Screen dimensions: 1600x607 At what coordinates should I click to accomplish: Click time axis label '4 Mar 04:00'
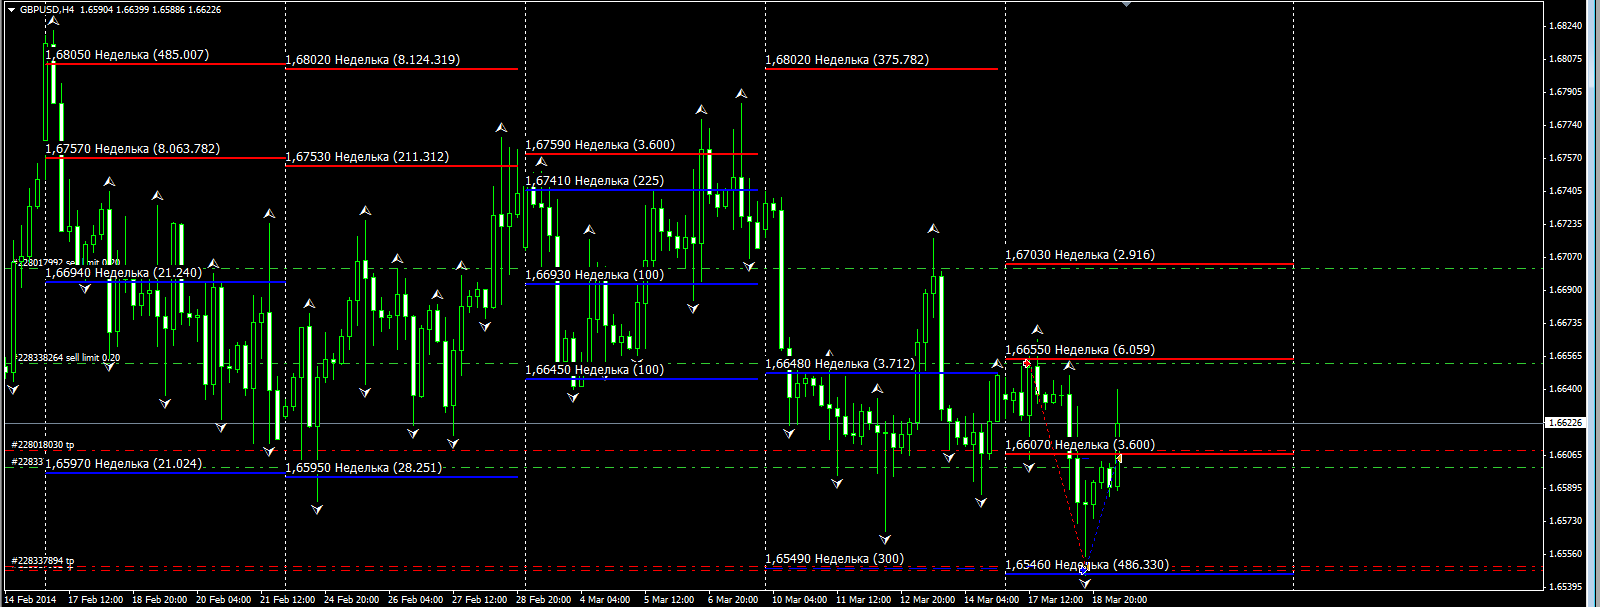tap(605, 600)
